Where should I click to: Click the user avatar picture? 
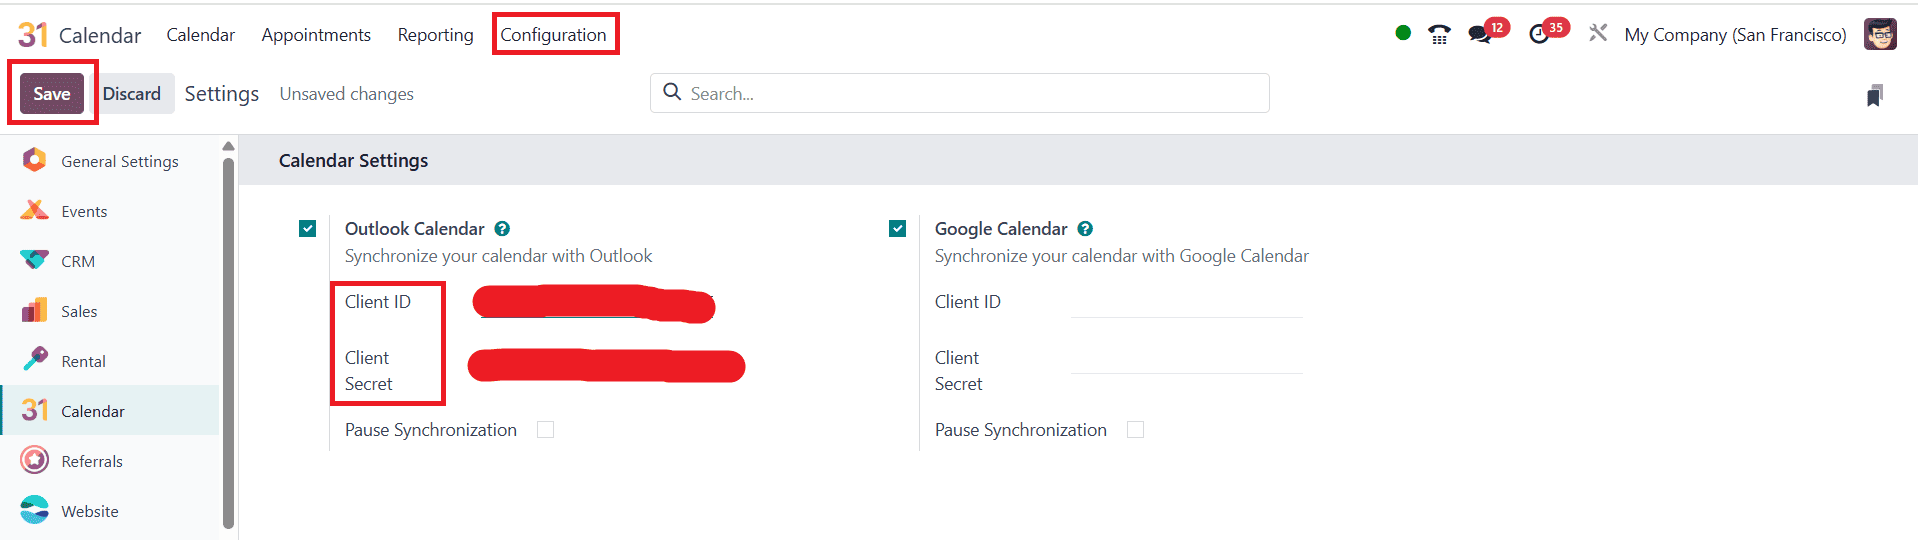click(1880, 34)
